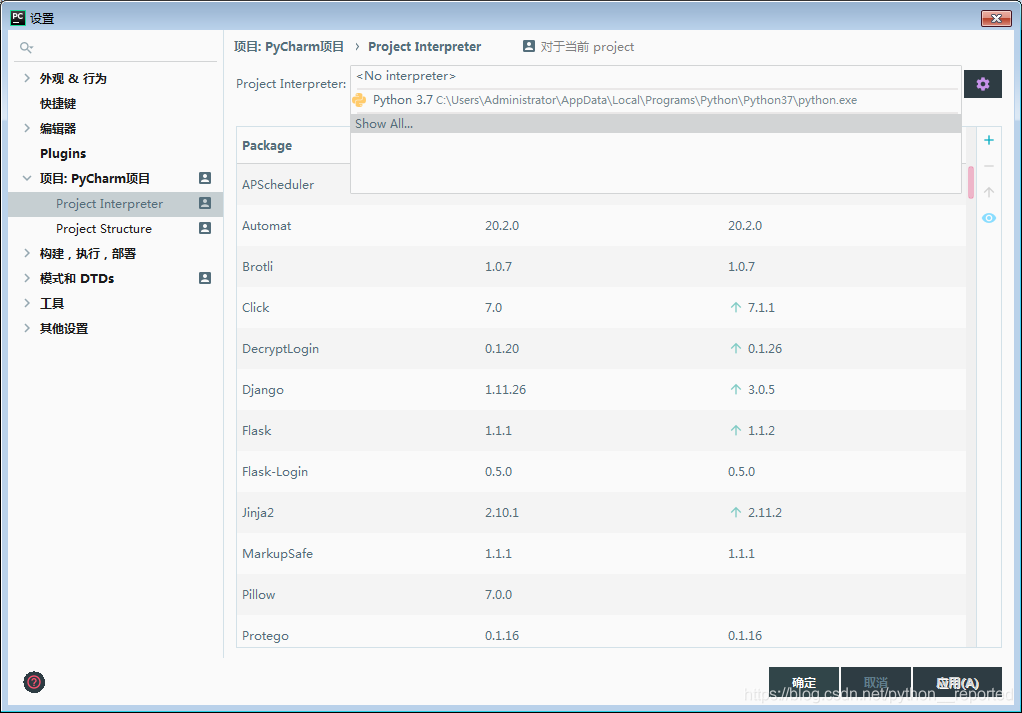Select Show All... in interpreter dropdown

[x=656, y=124]
